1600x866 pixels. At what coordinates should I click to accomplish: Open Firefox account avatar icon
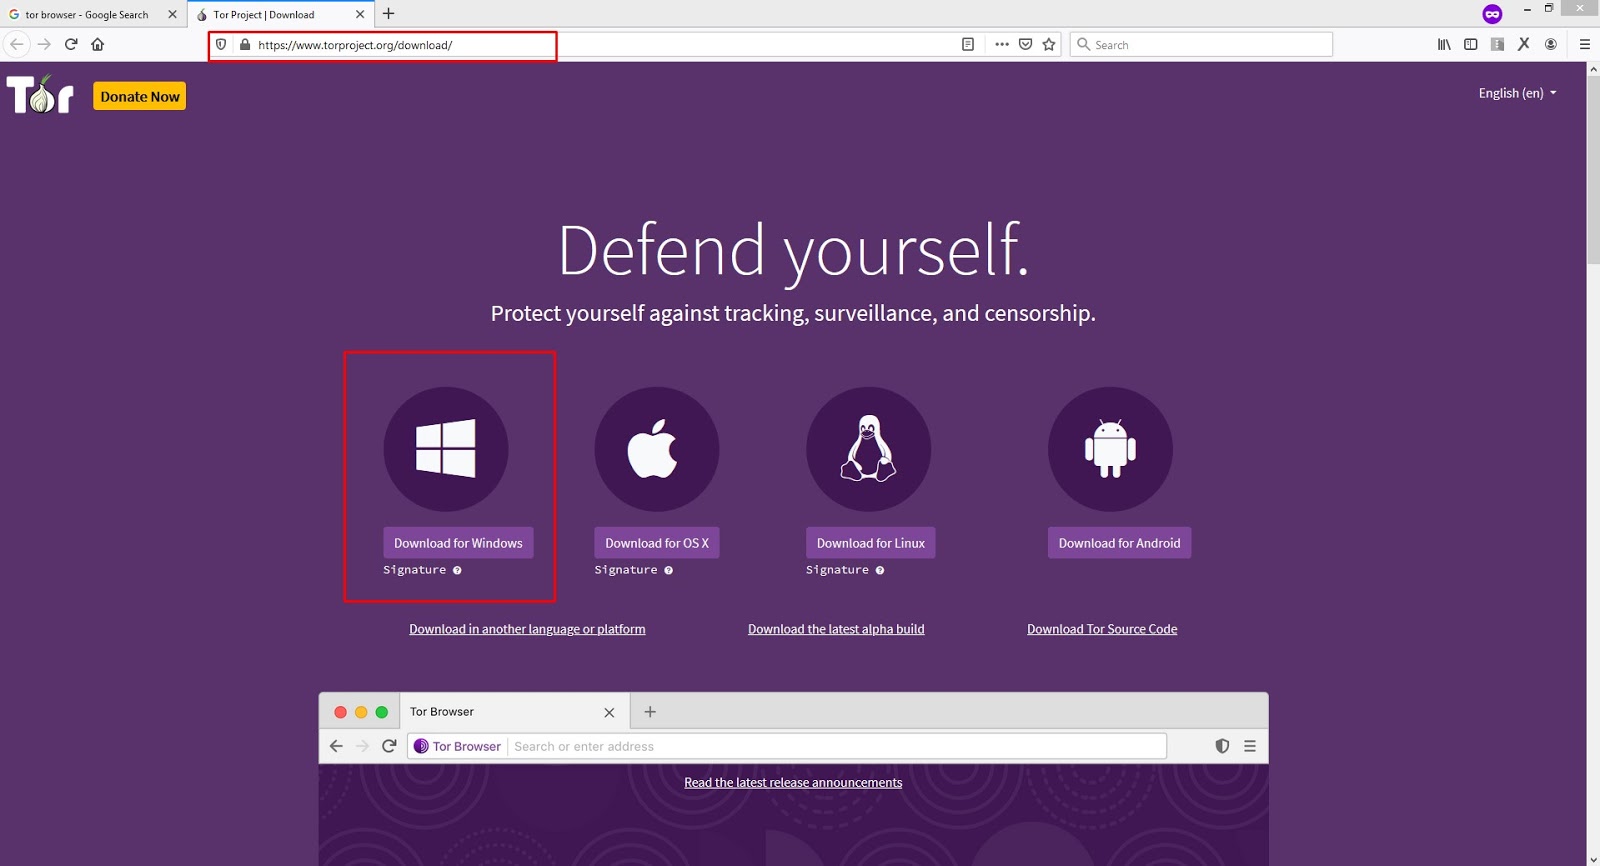click(1551, 44)
